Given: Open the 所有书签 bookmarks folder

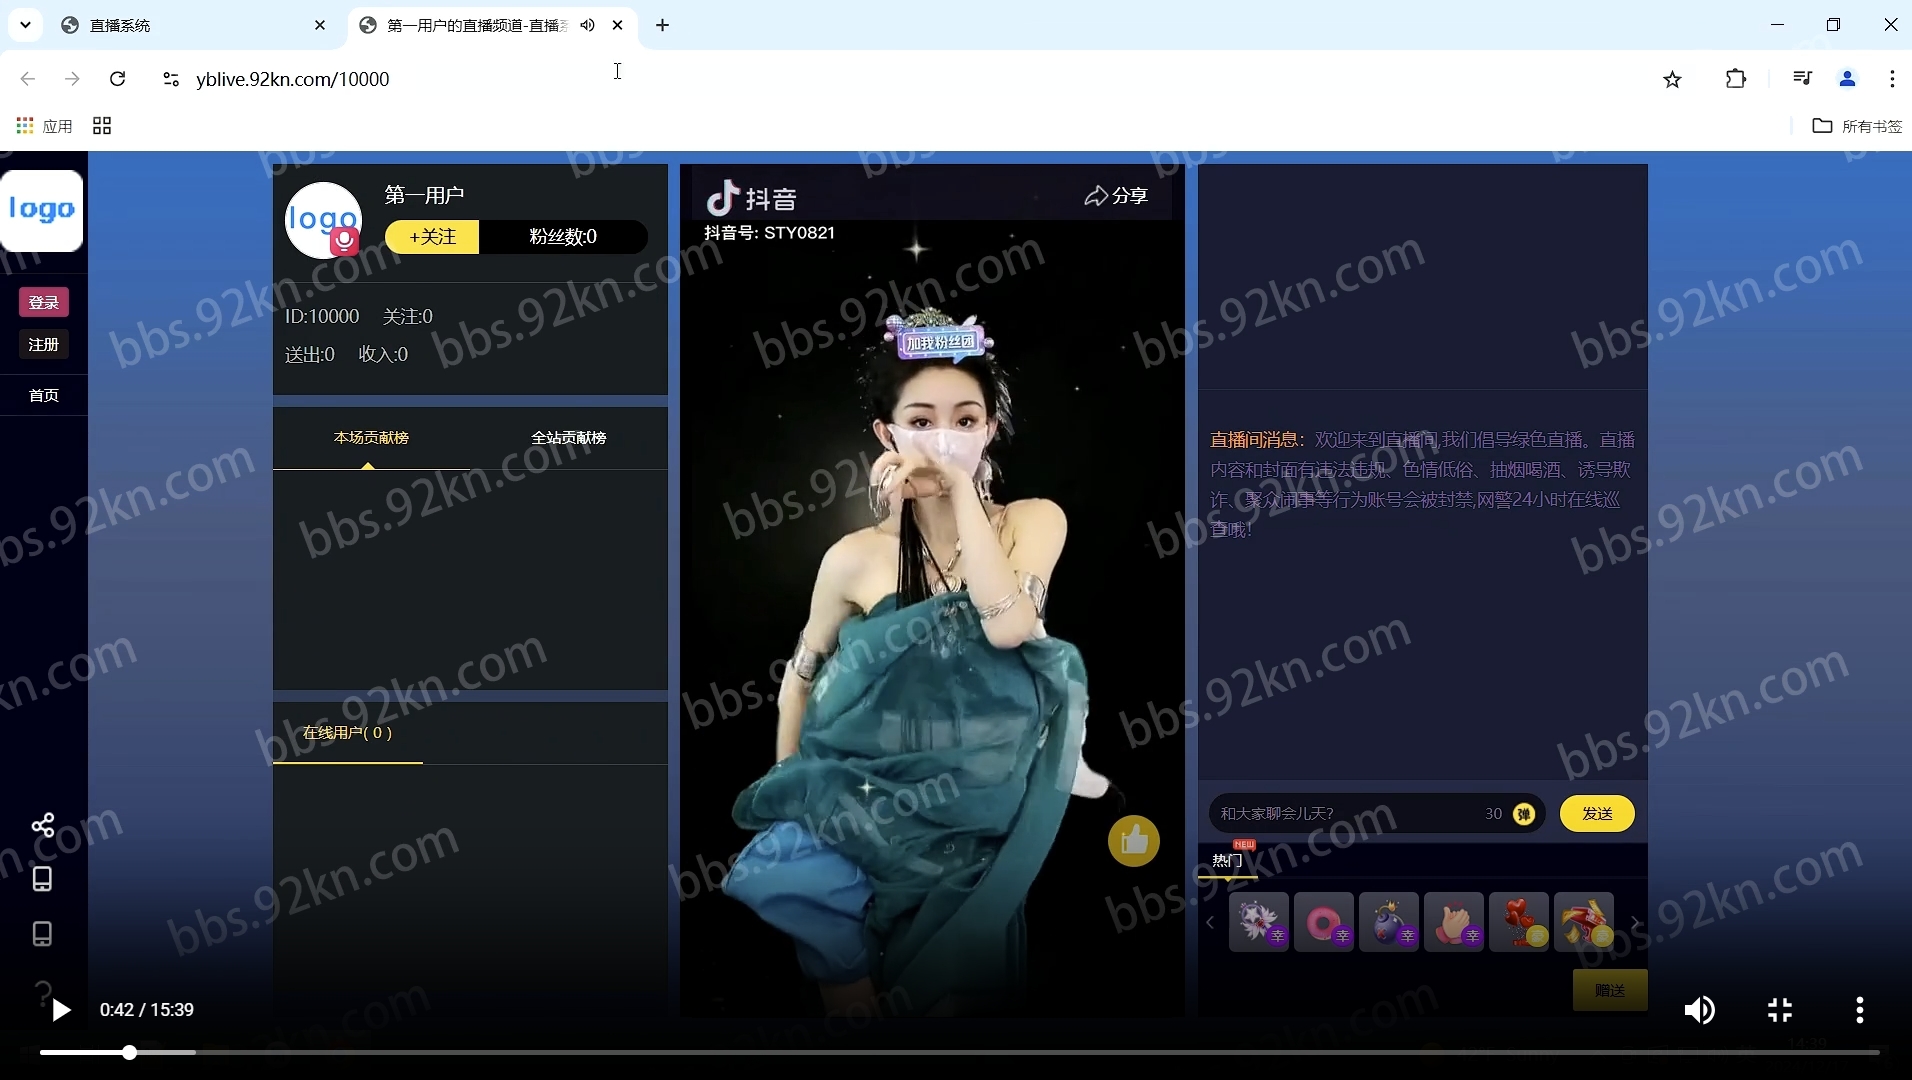Looking at the screenshot, I should click(1857, 126).
